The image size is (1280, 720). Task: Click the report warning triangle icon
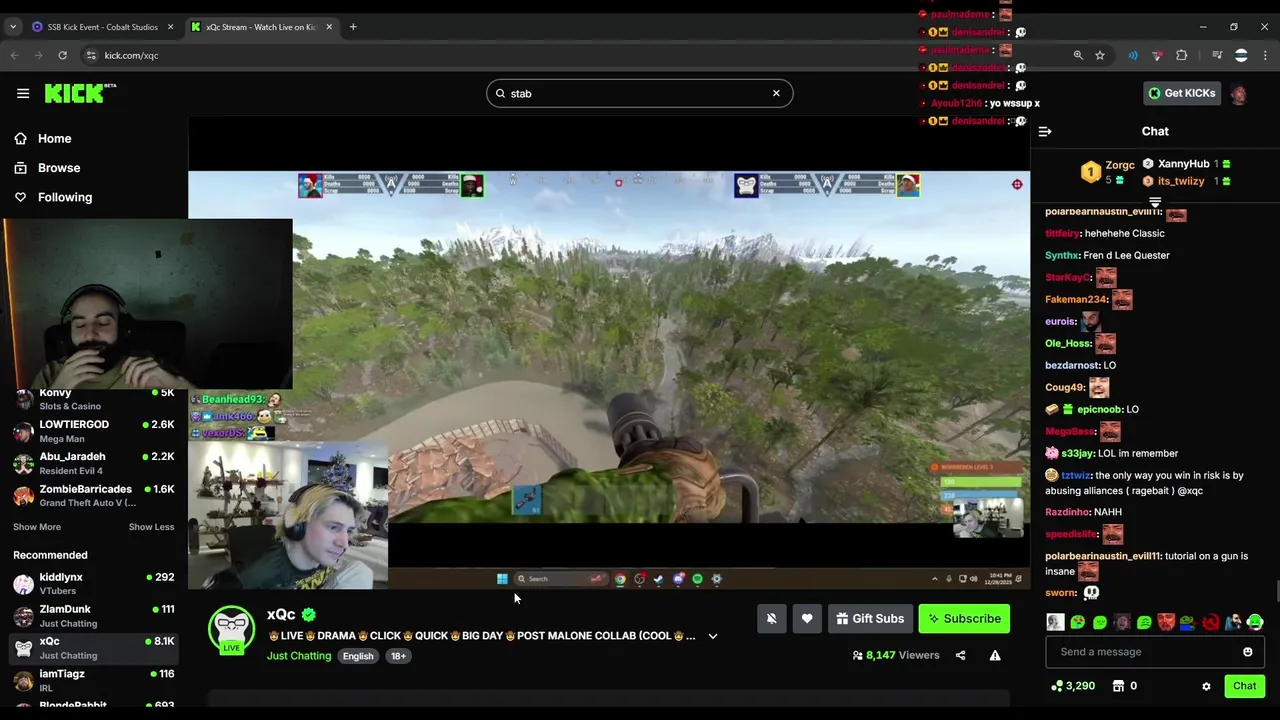(x=995, y=656)
